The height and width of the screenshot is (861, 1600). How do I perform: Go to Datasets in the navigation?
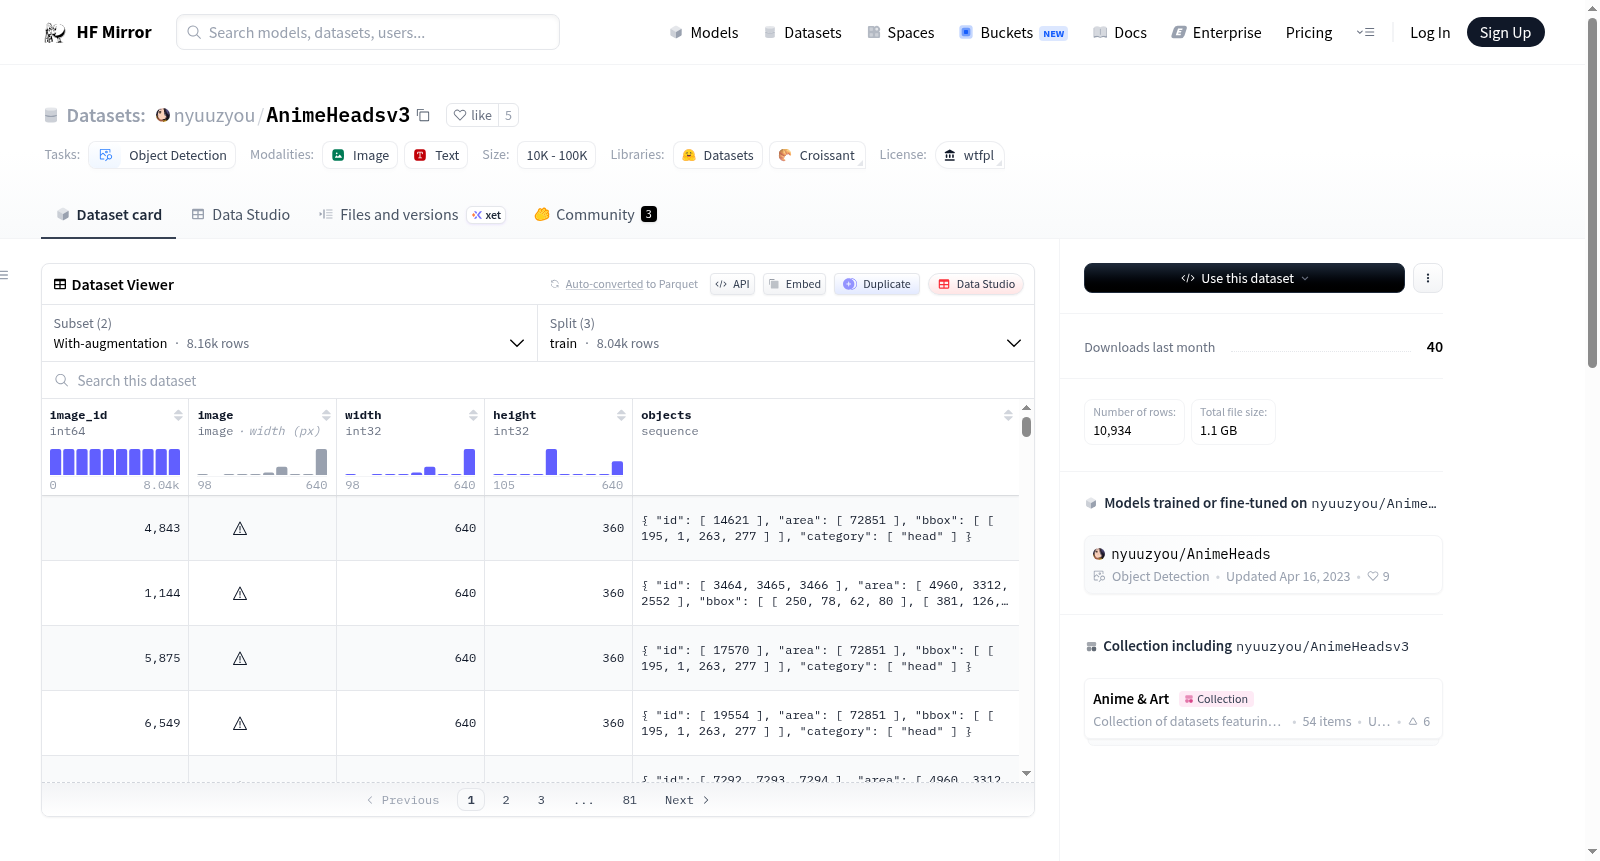(803, 33)
